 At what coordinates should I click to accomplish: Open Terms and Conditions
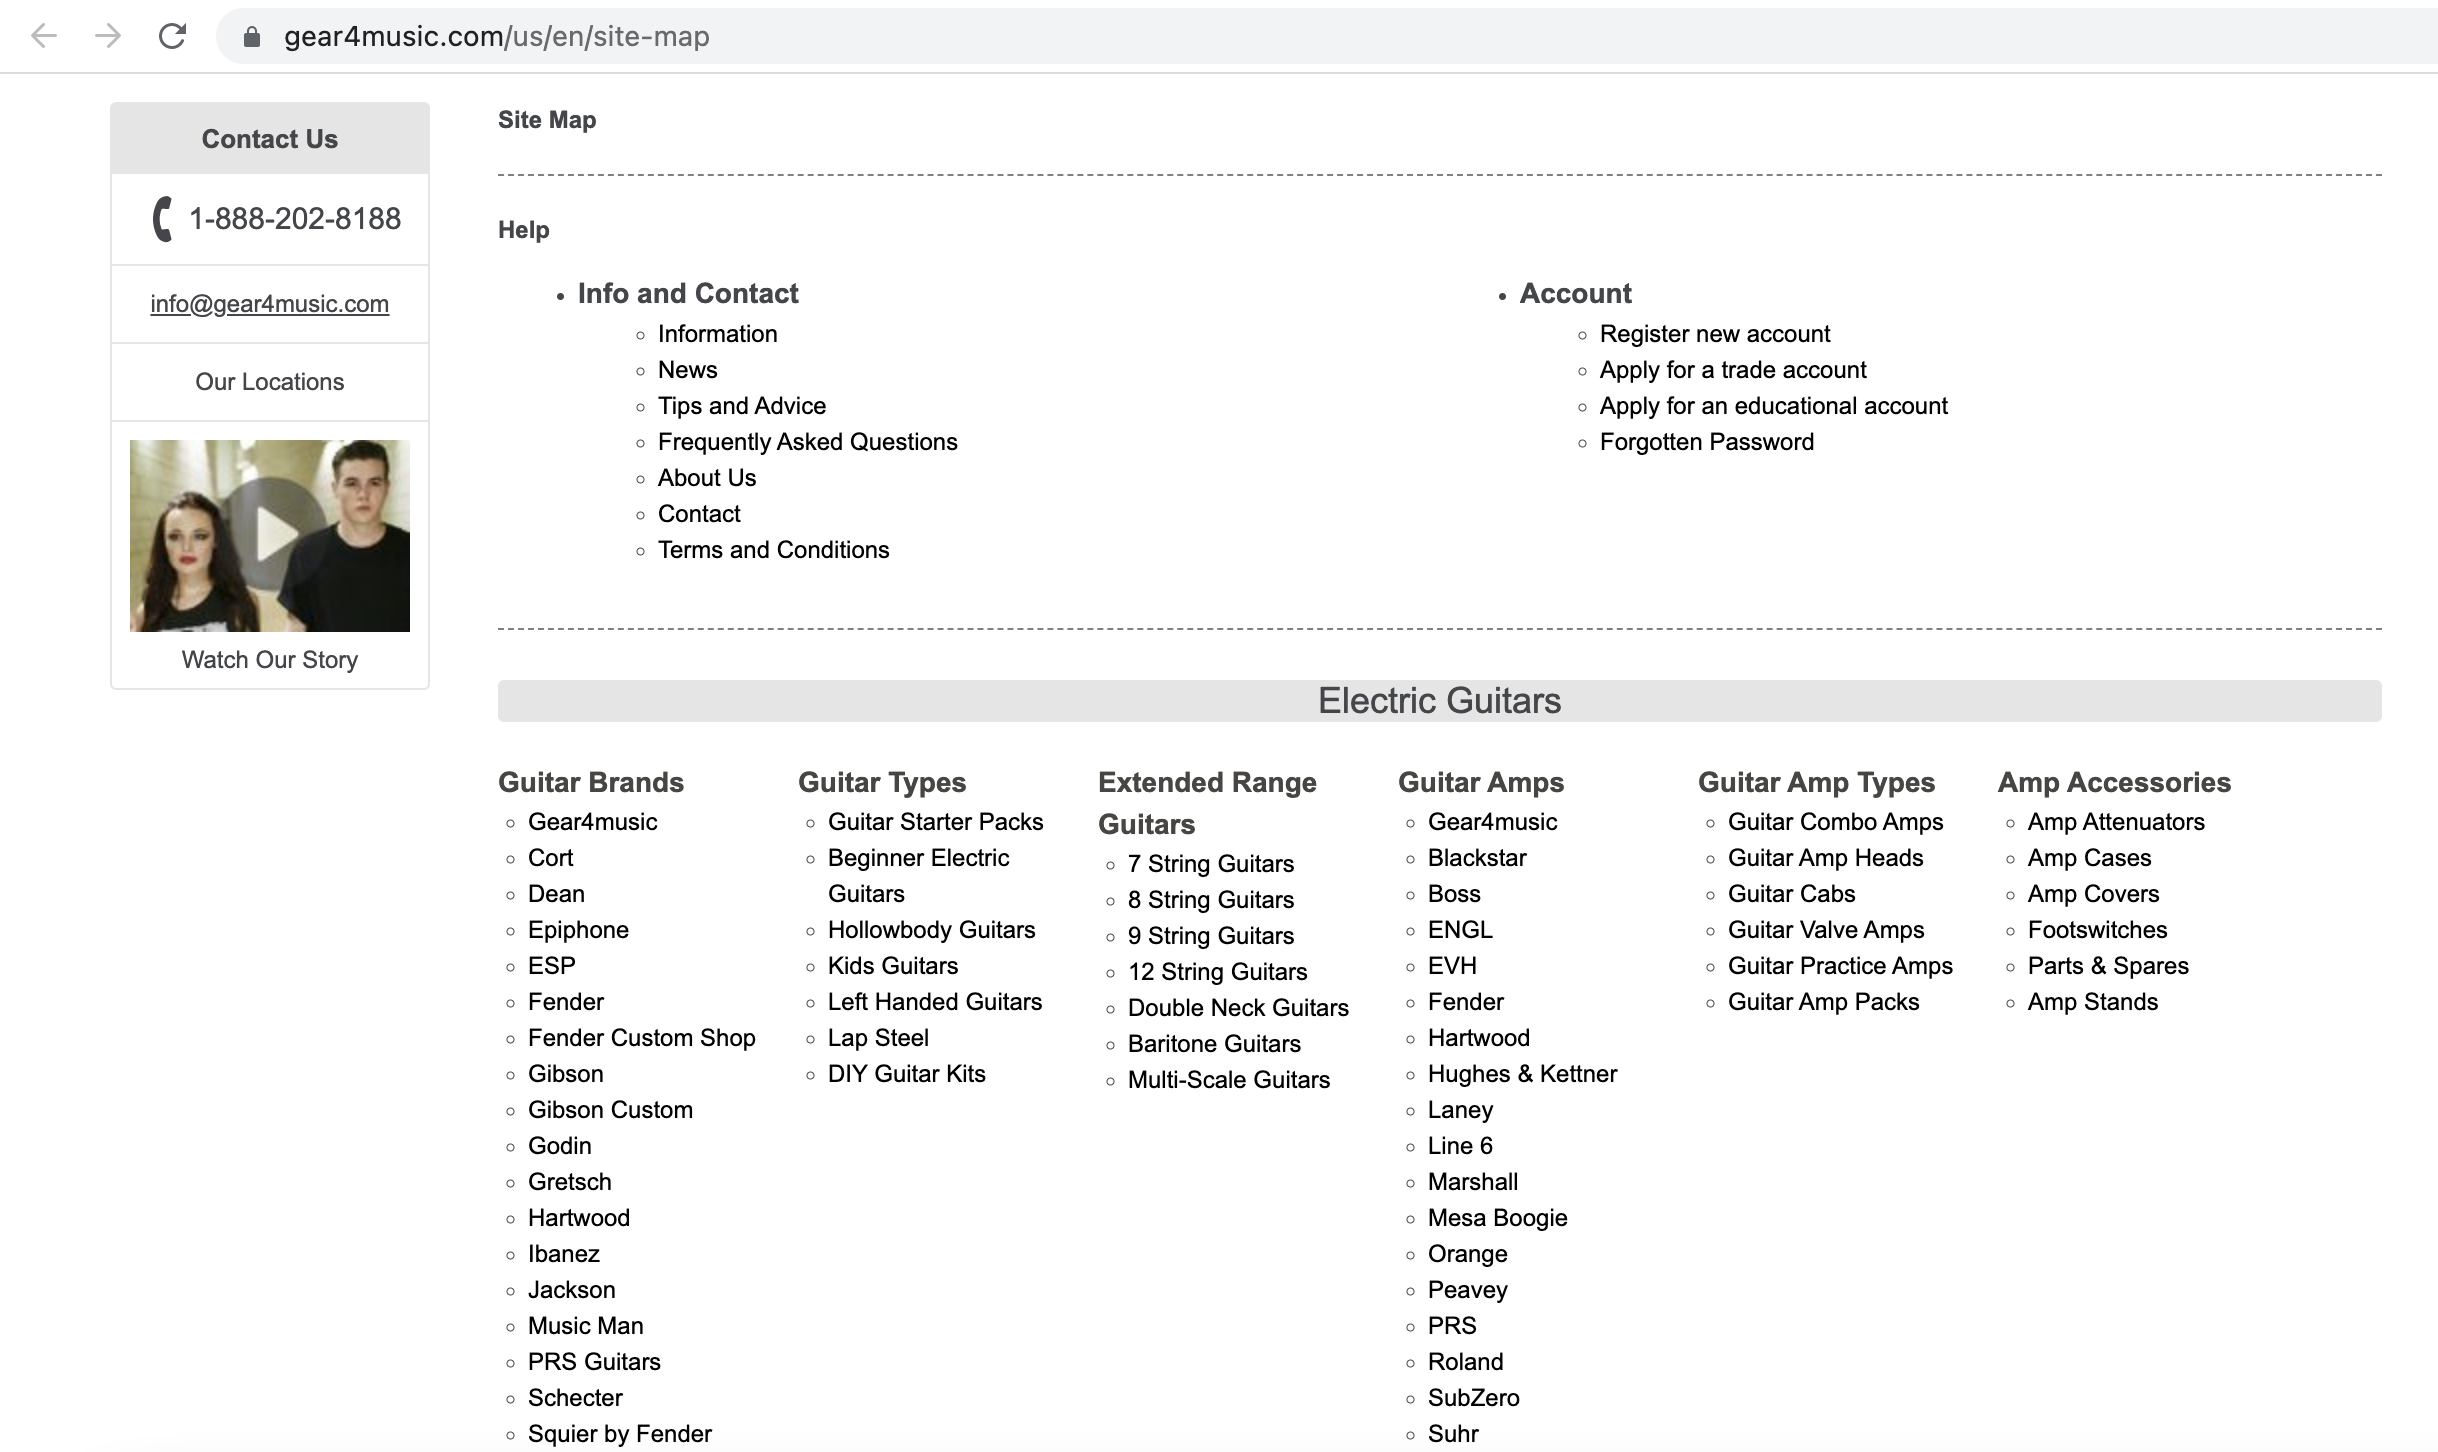point(772,549)
